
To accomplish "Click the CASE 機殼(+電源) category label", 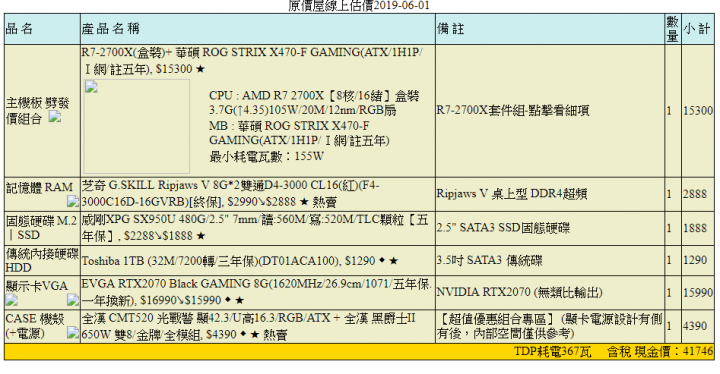I will 35,326.
